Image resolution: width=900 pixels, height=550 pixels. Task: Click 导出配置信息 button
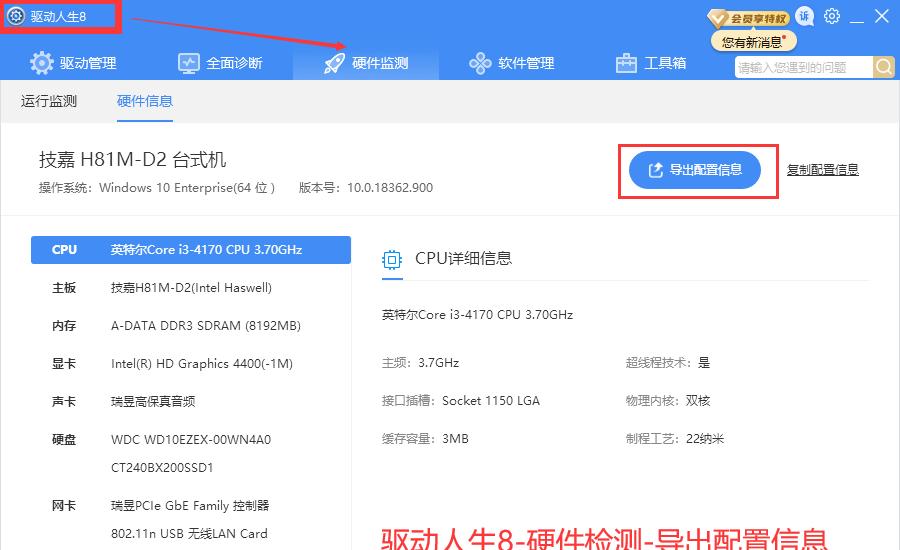(695, 170)
